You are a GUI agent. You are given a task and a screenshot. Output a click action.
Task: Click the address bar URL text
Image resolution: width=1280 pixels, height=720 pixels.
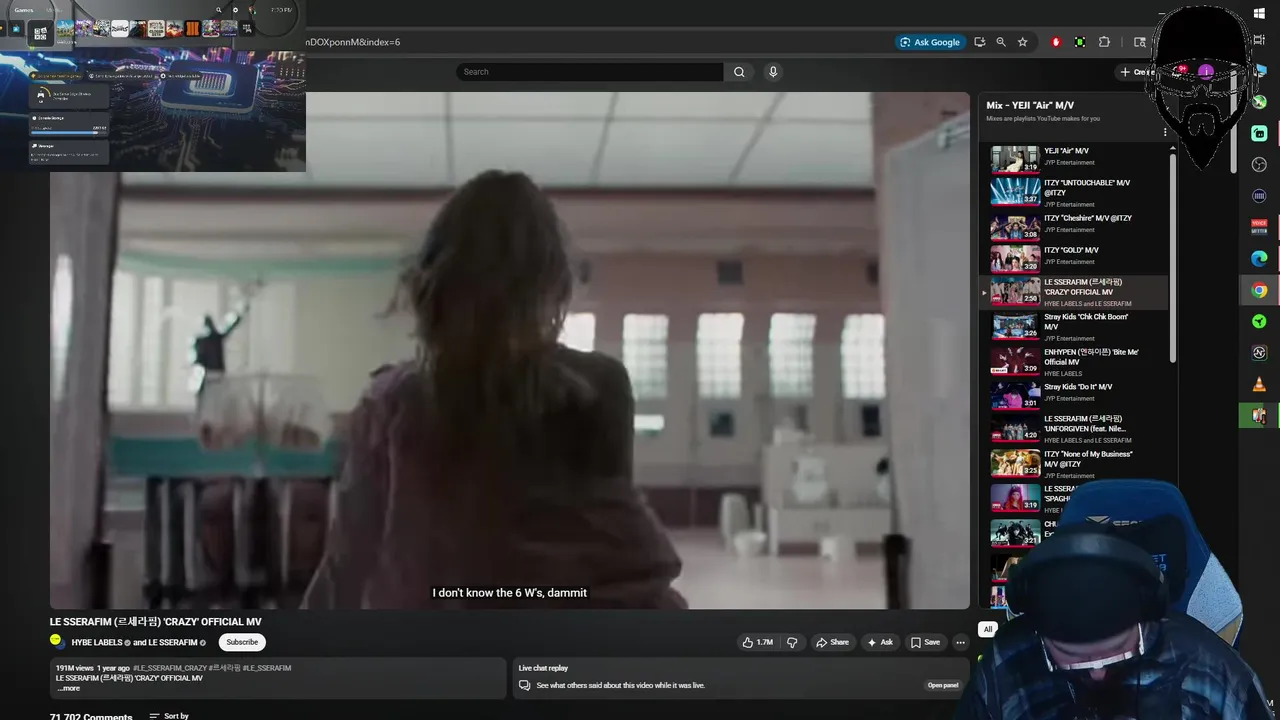[x=355, y=42]
